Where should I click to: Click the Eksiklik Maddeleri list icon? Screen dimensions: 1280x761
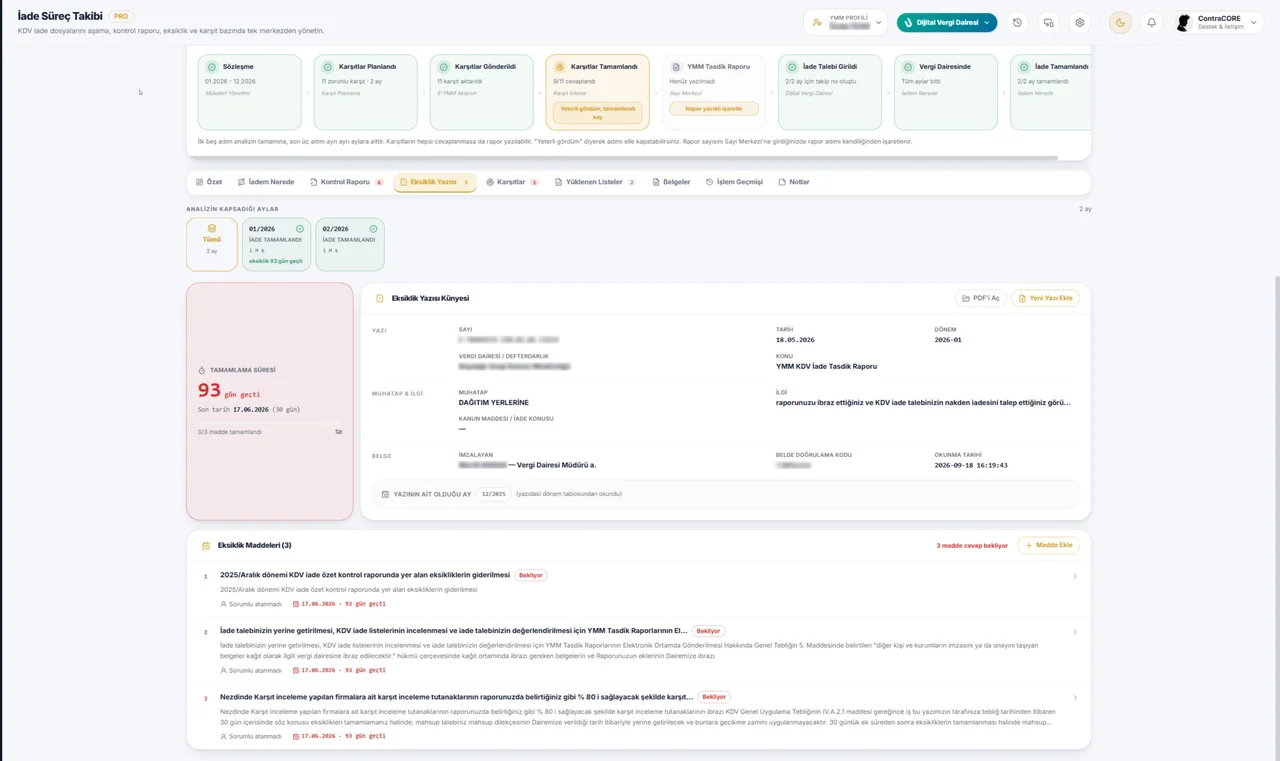point(206,546)
